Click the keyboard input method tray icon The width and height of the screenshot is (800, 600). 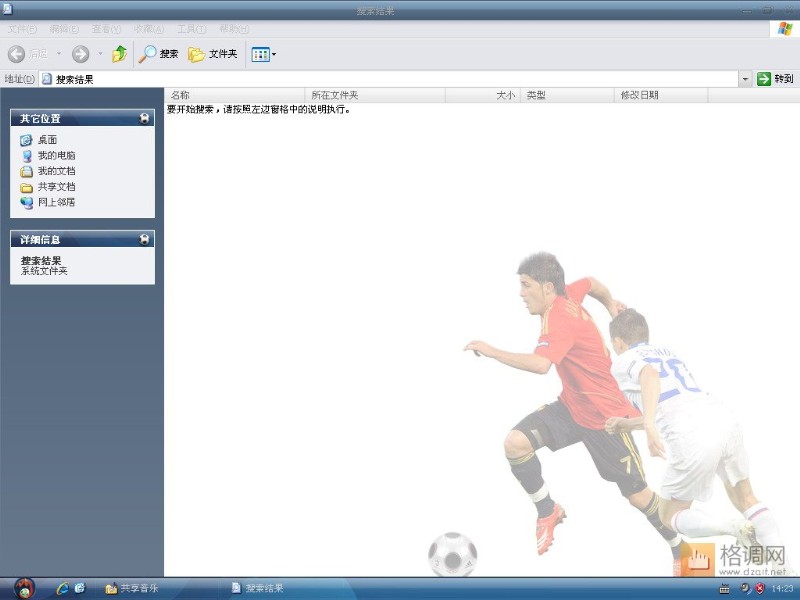coord(724,589)
